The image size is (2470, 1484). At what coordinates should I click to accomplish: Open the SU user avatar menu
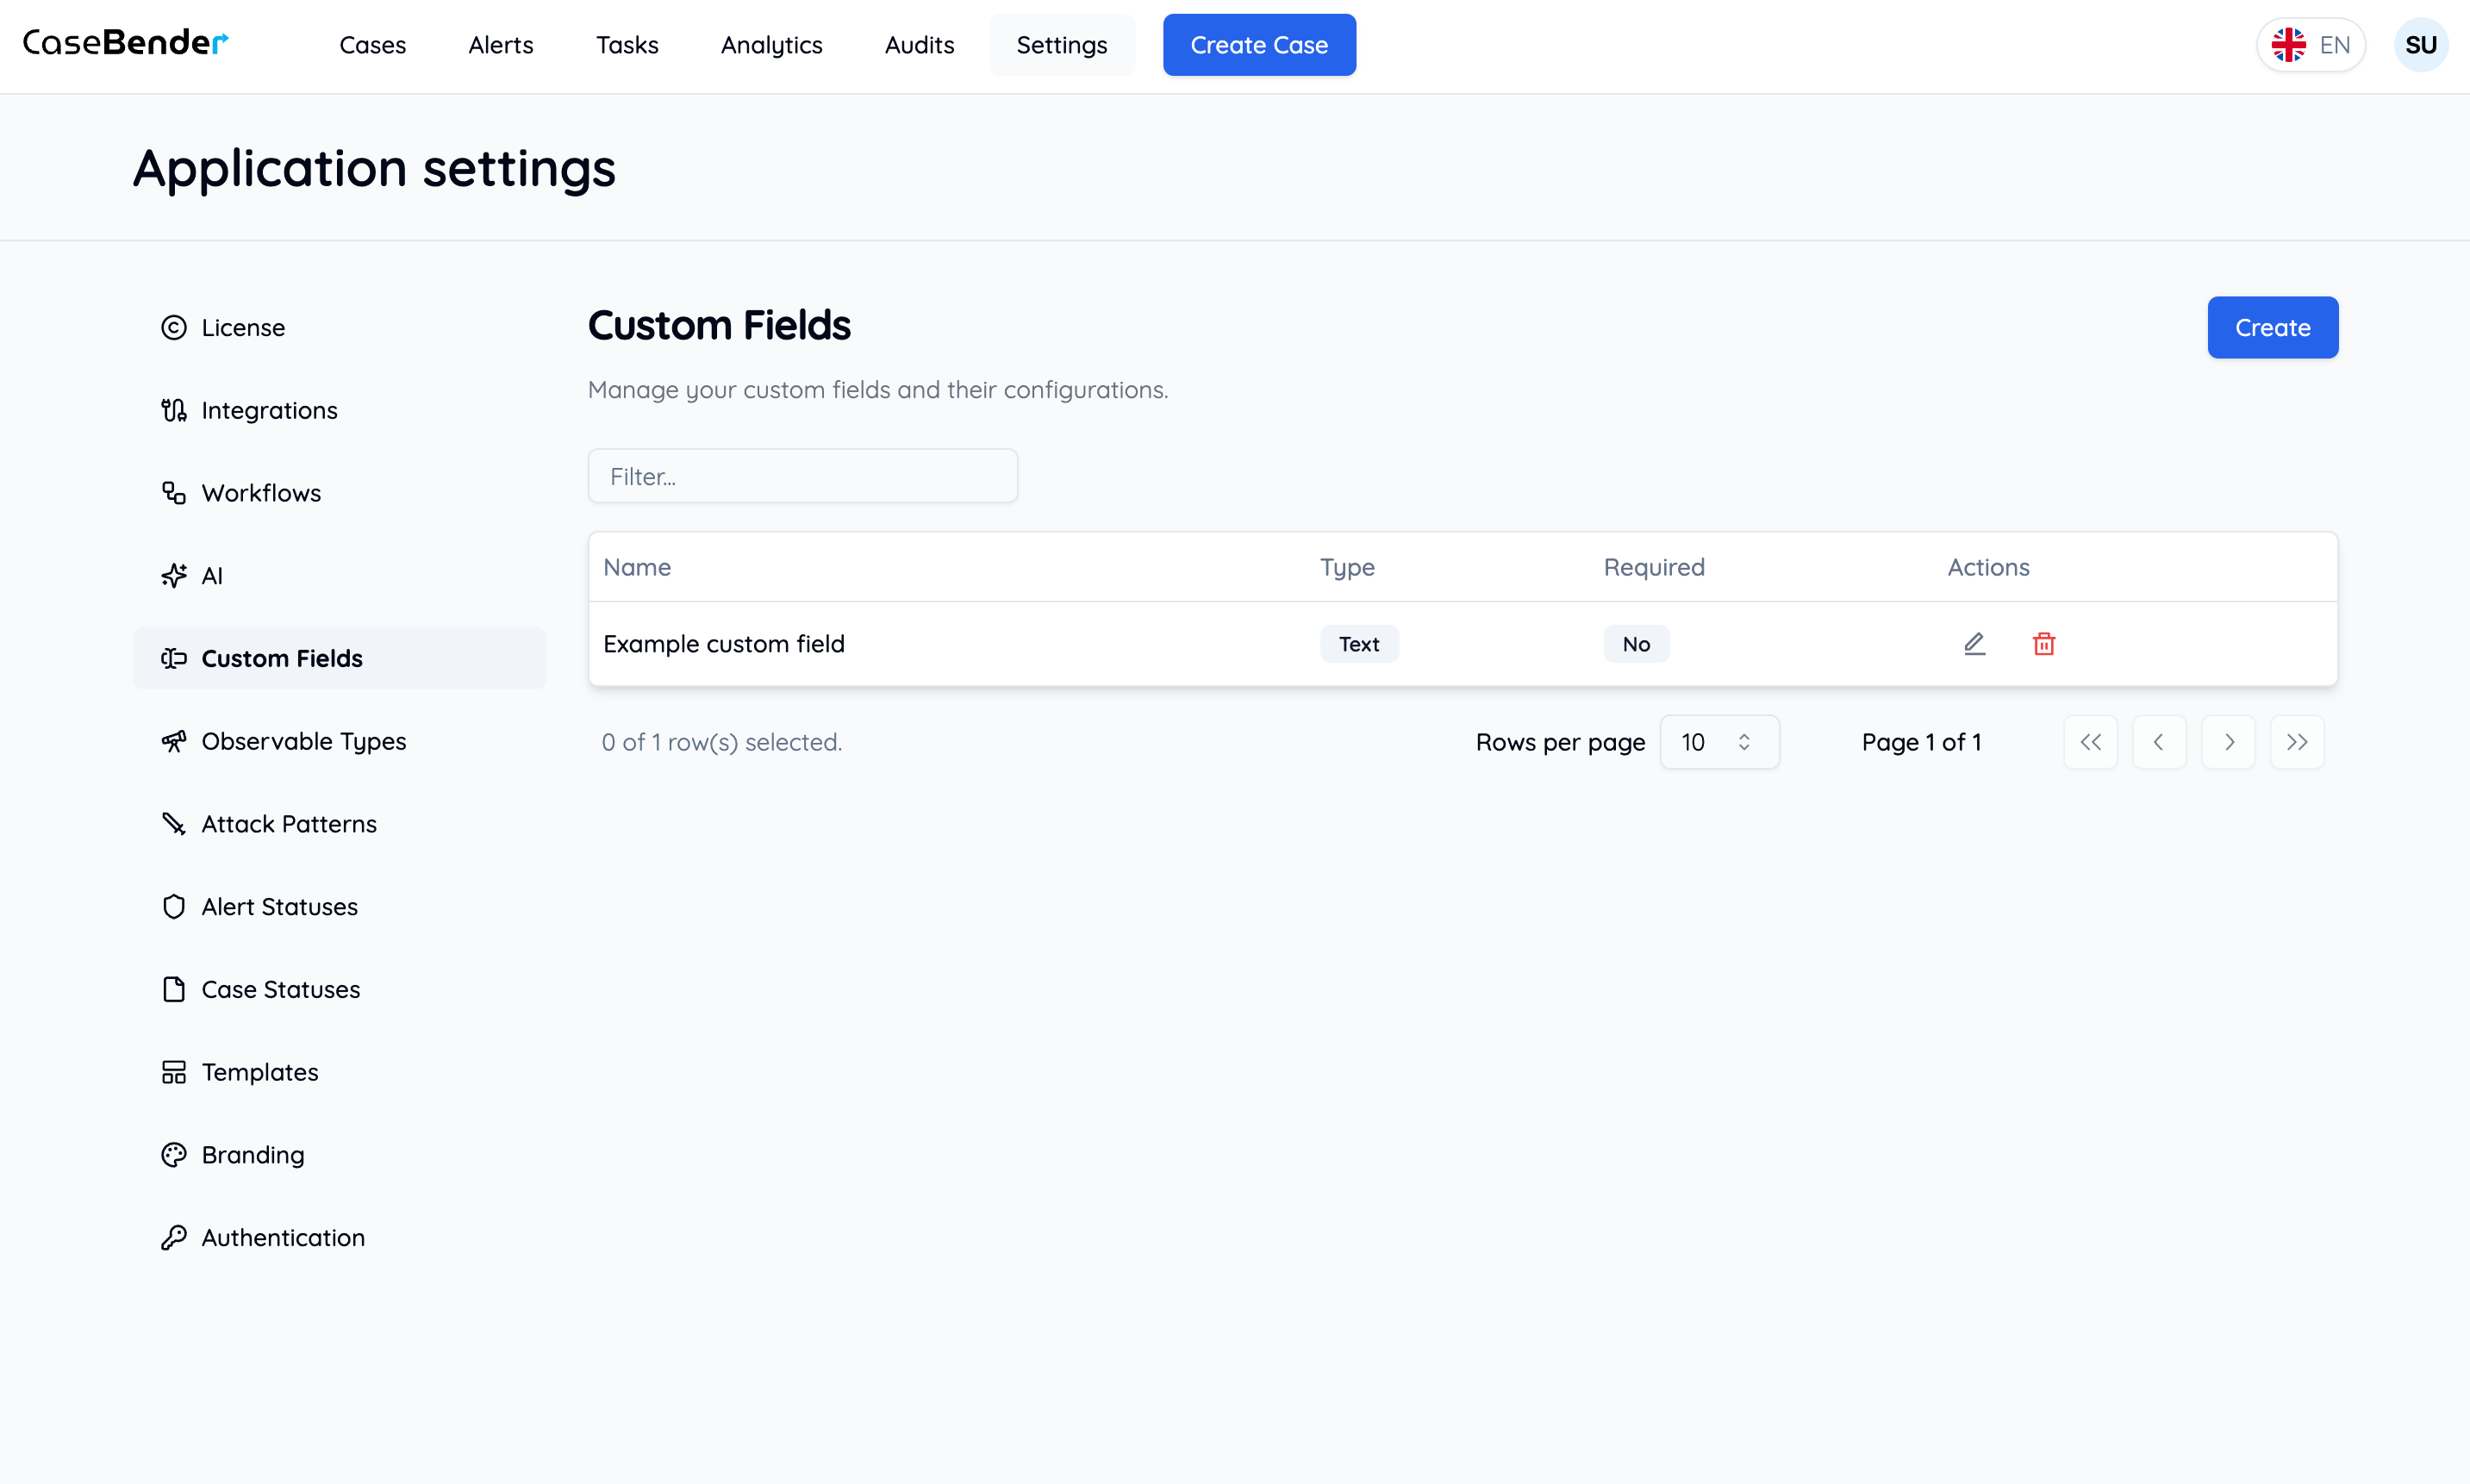[2420, 45]
